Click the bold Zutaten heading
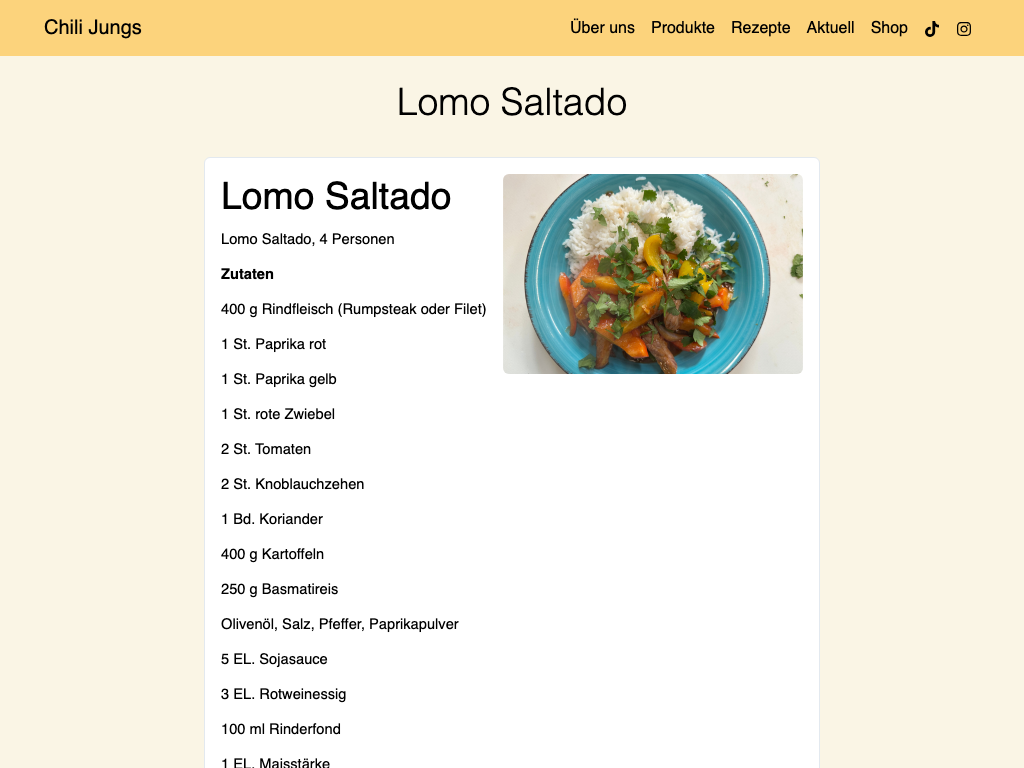This screenshot has width=1024, height=768. coord(247,274)
